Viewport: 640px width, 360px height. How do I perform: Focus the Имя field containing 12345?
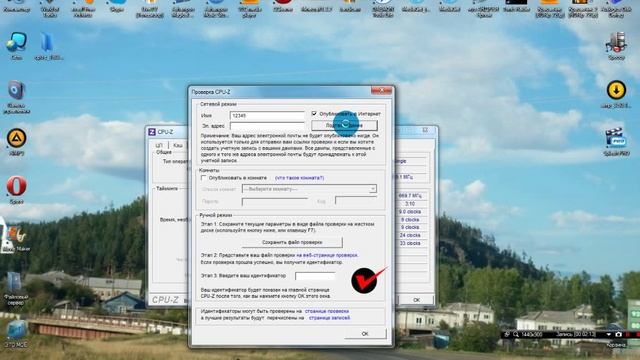267,116
